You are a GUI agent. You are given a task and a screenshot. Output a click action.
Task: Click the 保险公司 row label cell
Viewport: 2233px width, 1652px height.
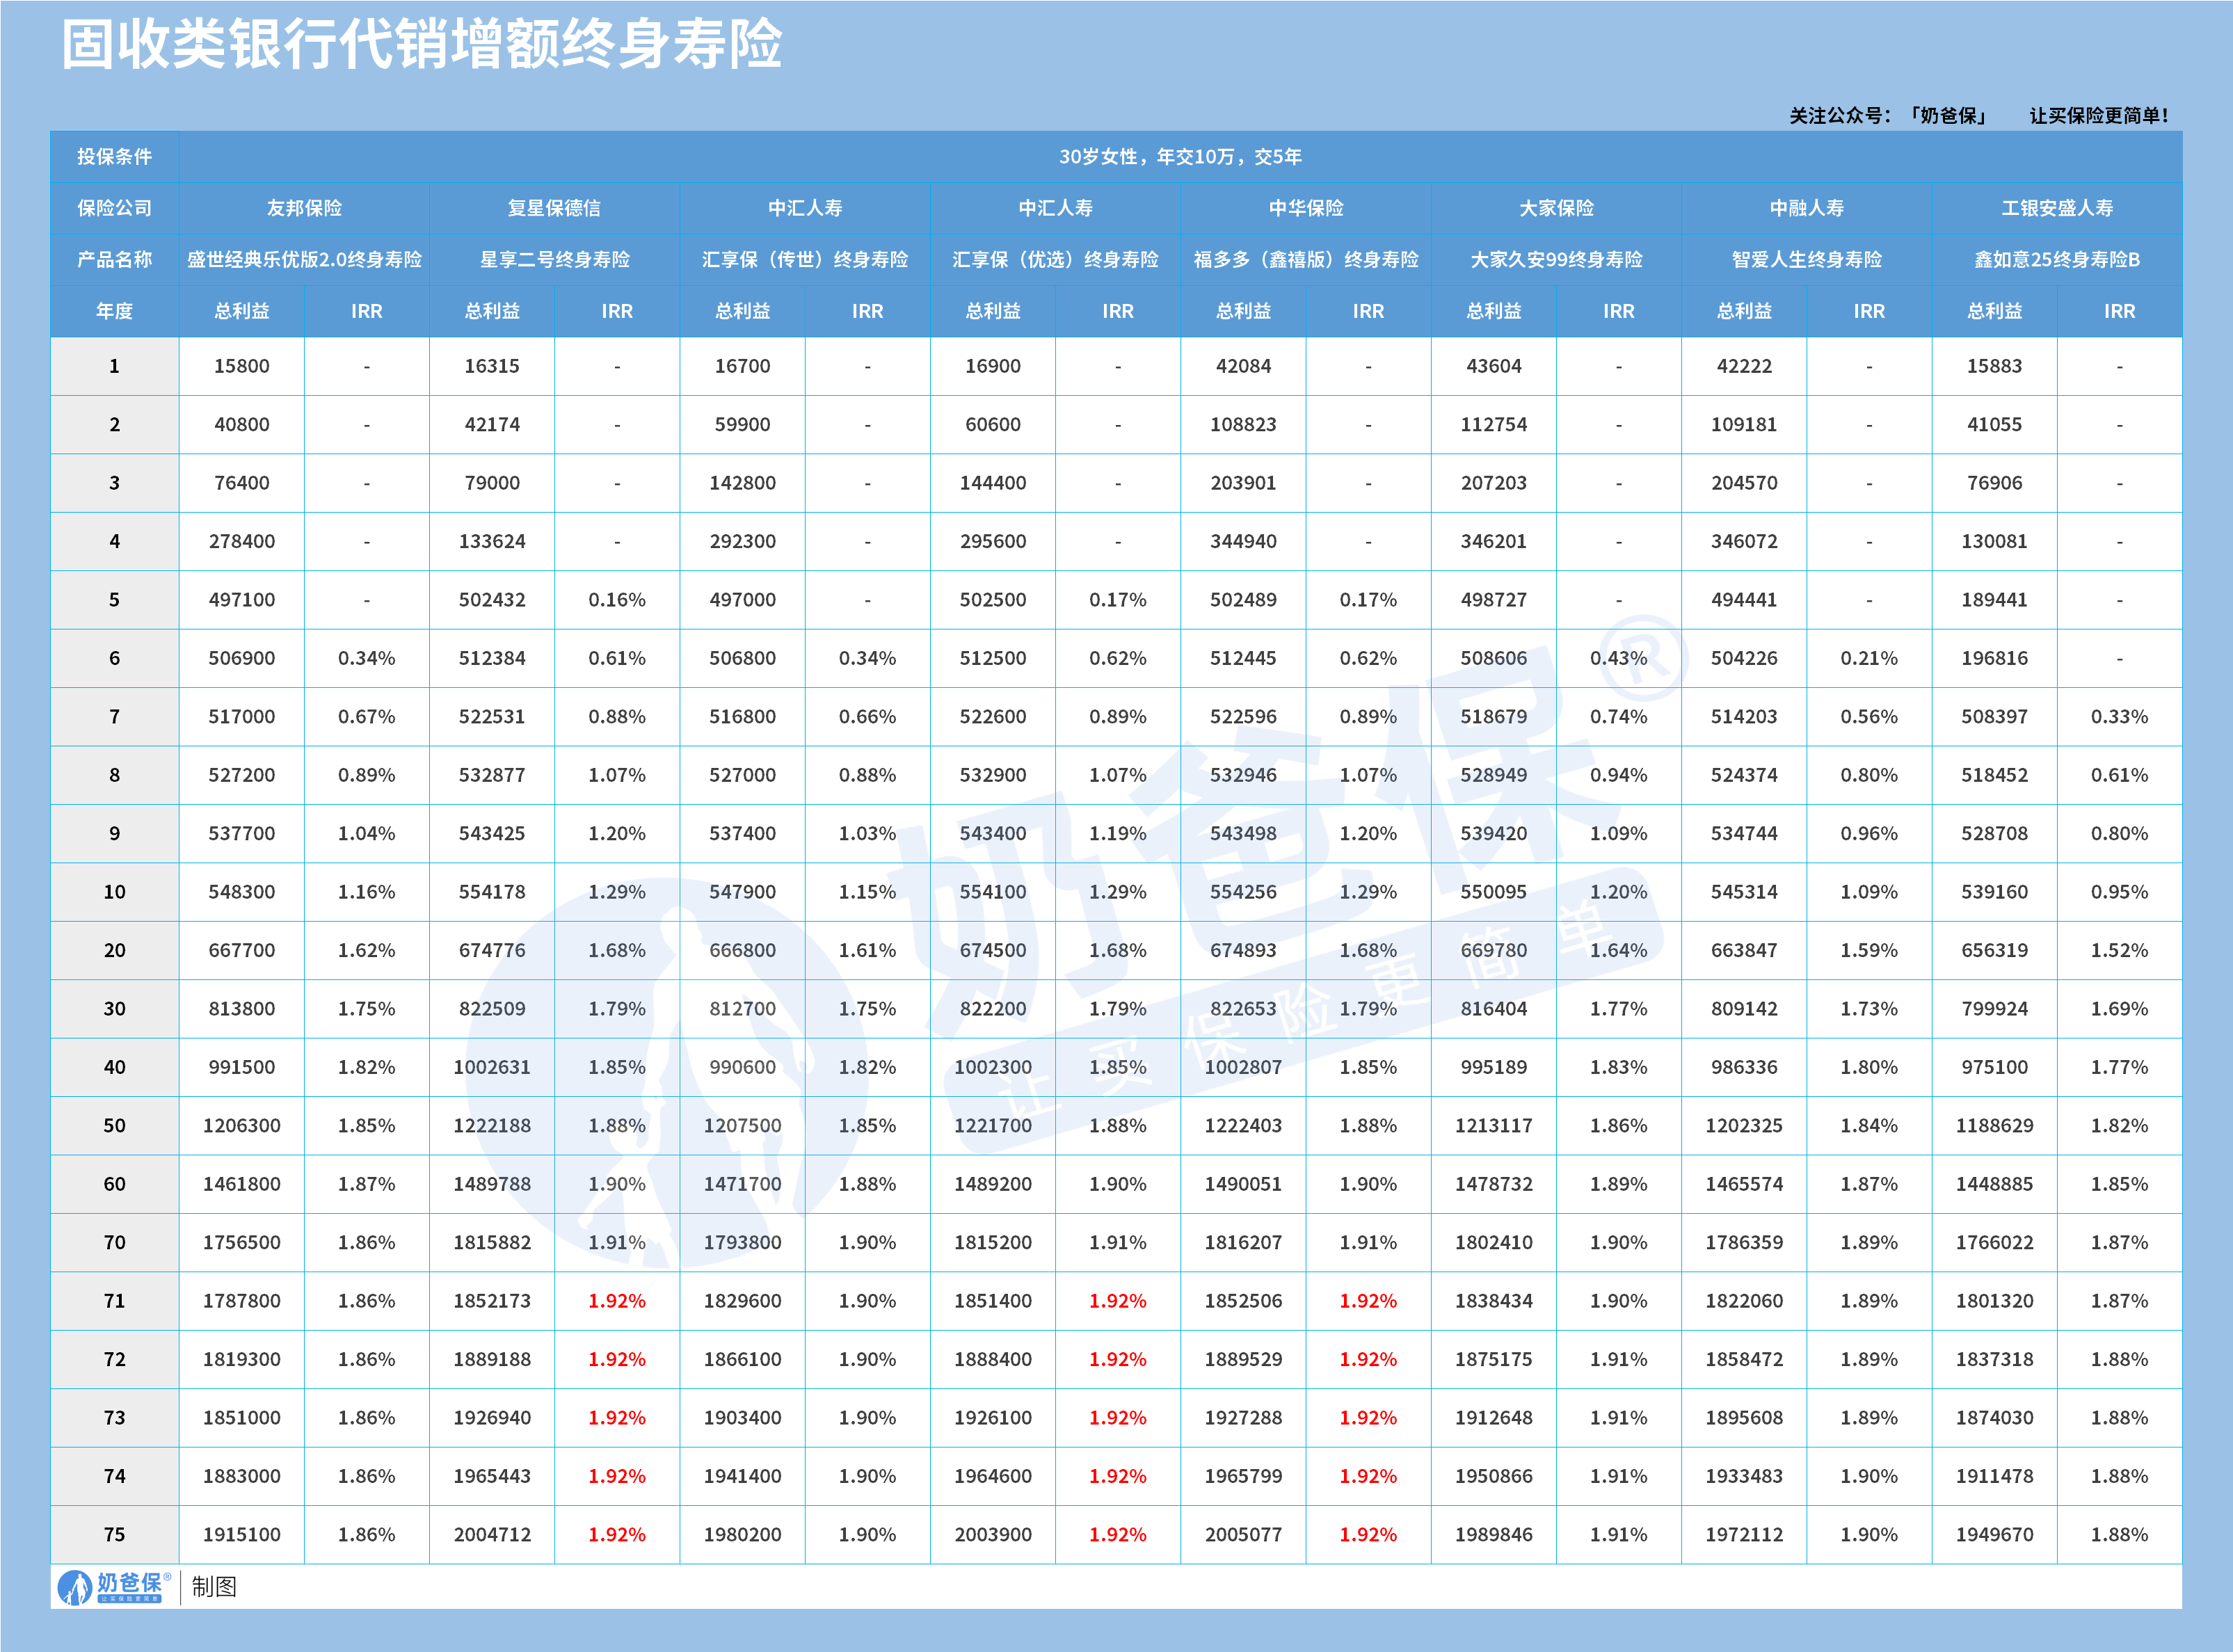click(115, 209)
